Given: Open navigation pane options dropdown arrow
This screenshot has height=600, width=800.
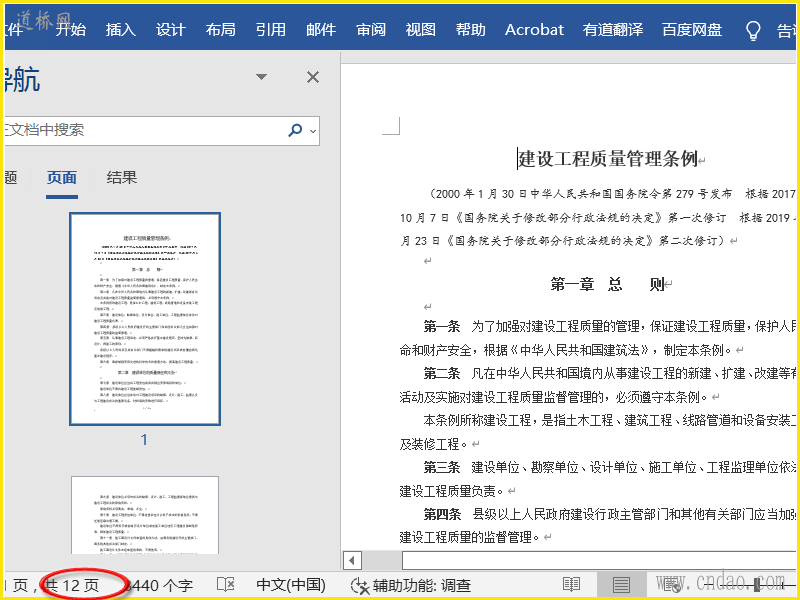Looking at the screenshot, I should pyautogui.click(x=261, y=77).
